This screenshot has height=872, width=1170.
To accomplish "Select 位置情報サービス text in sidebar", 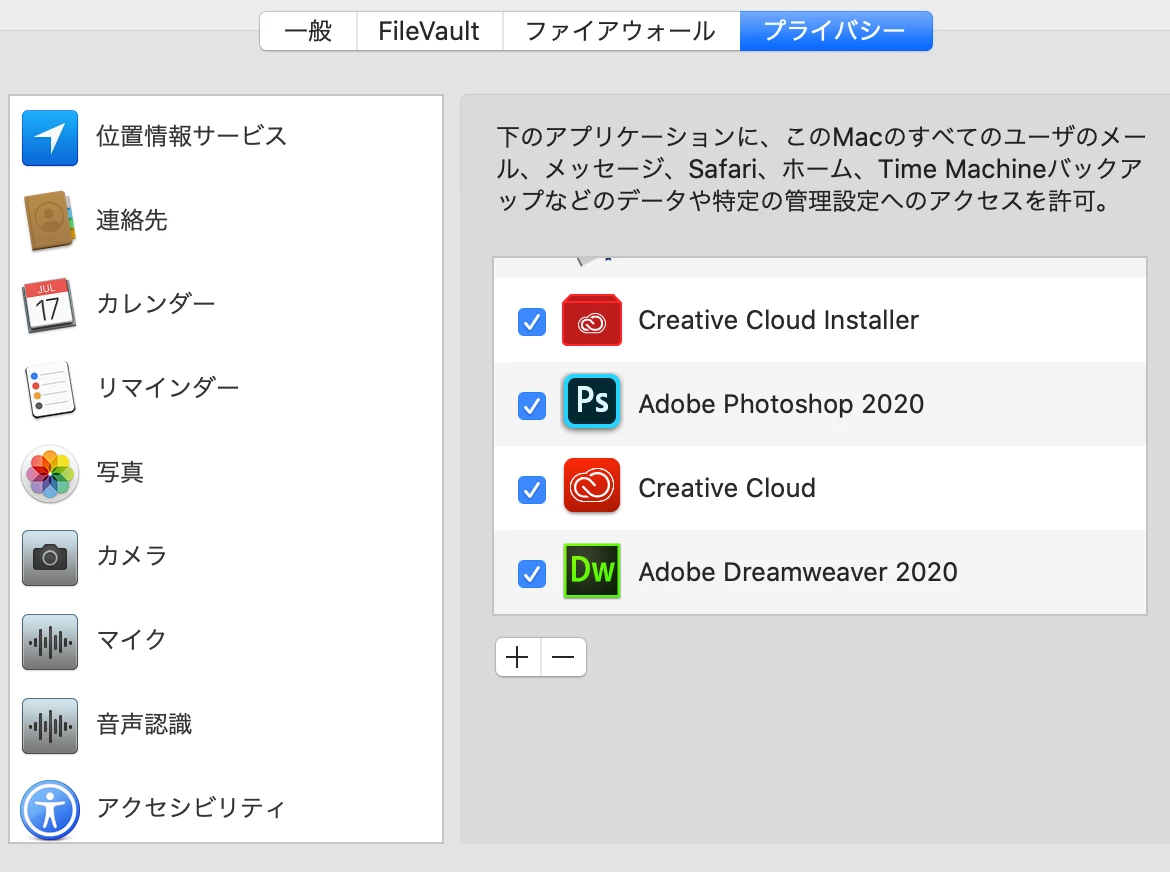I will [192, 137].
